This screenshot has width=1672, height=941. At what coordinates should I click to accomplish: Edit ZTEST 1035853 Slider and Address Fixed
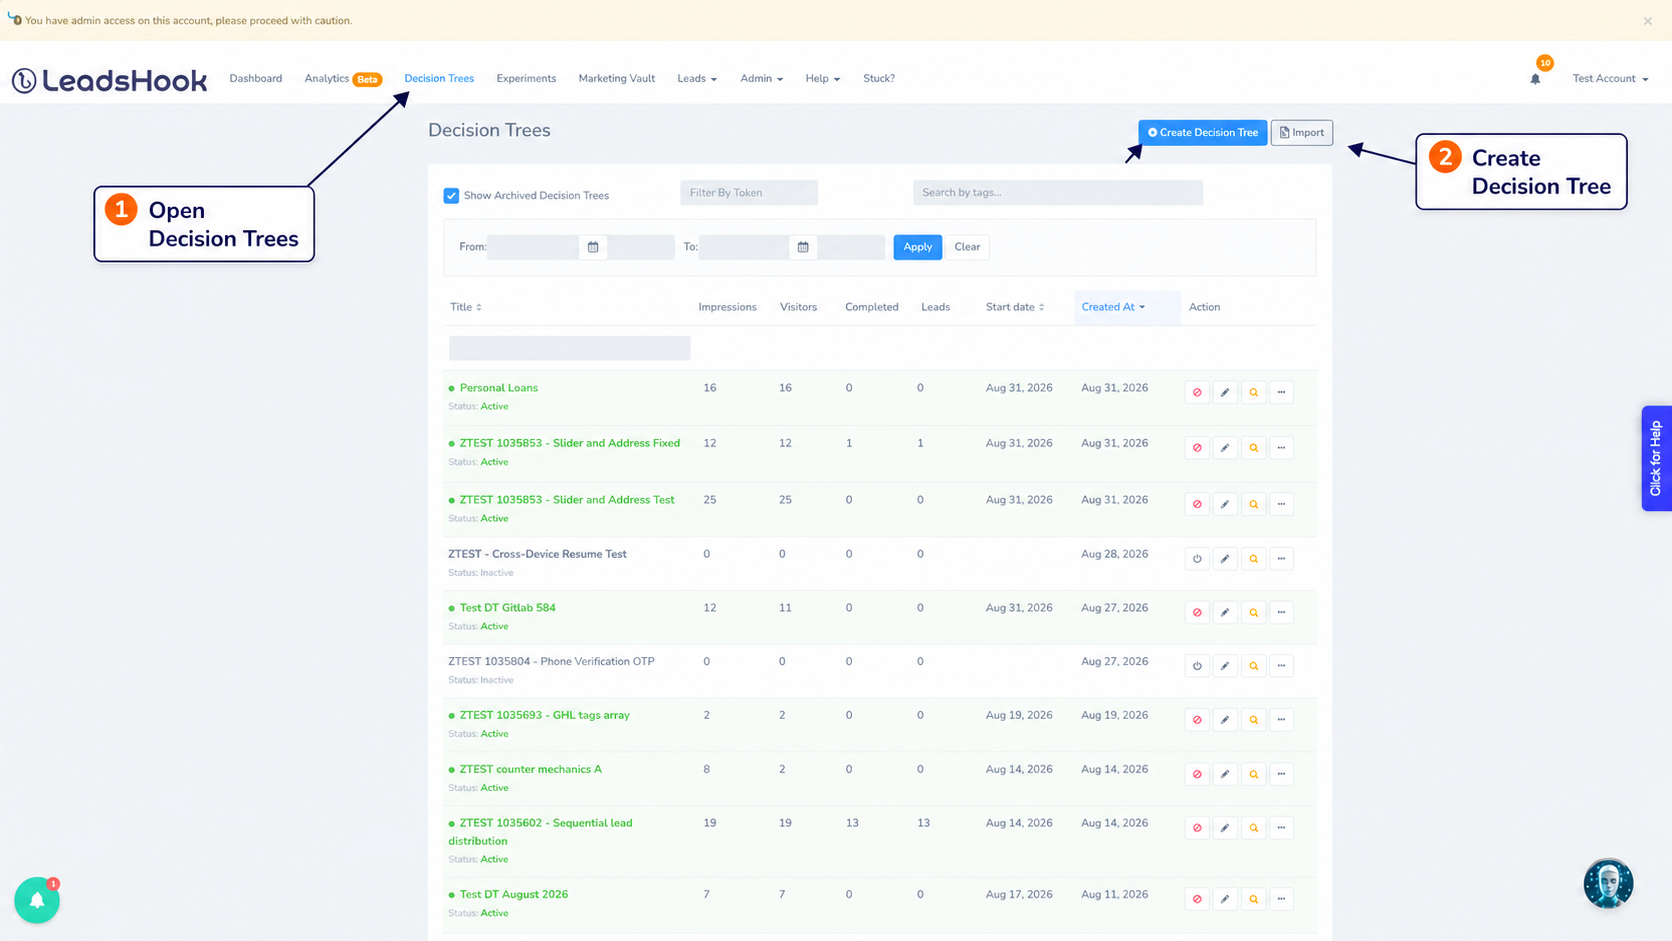pos(1225,448)
